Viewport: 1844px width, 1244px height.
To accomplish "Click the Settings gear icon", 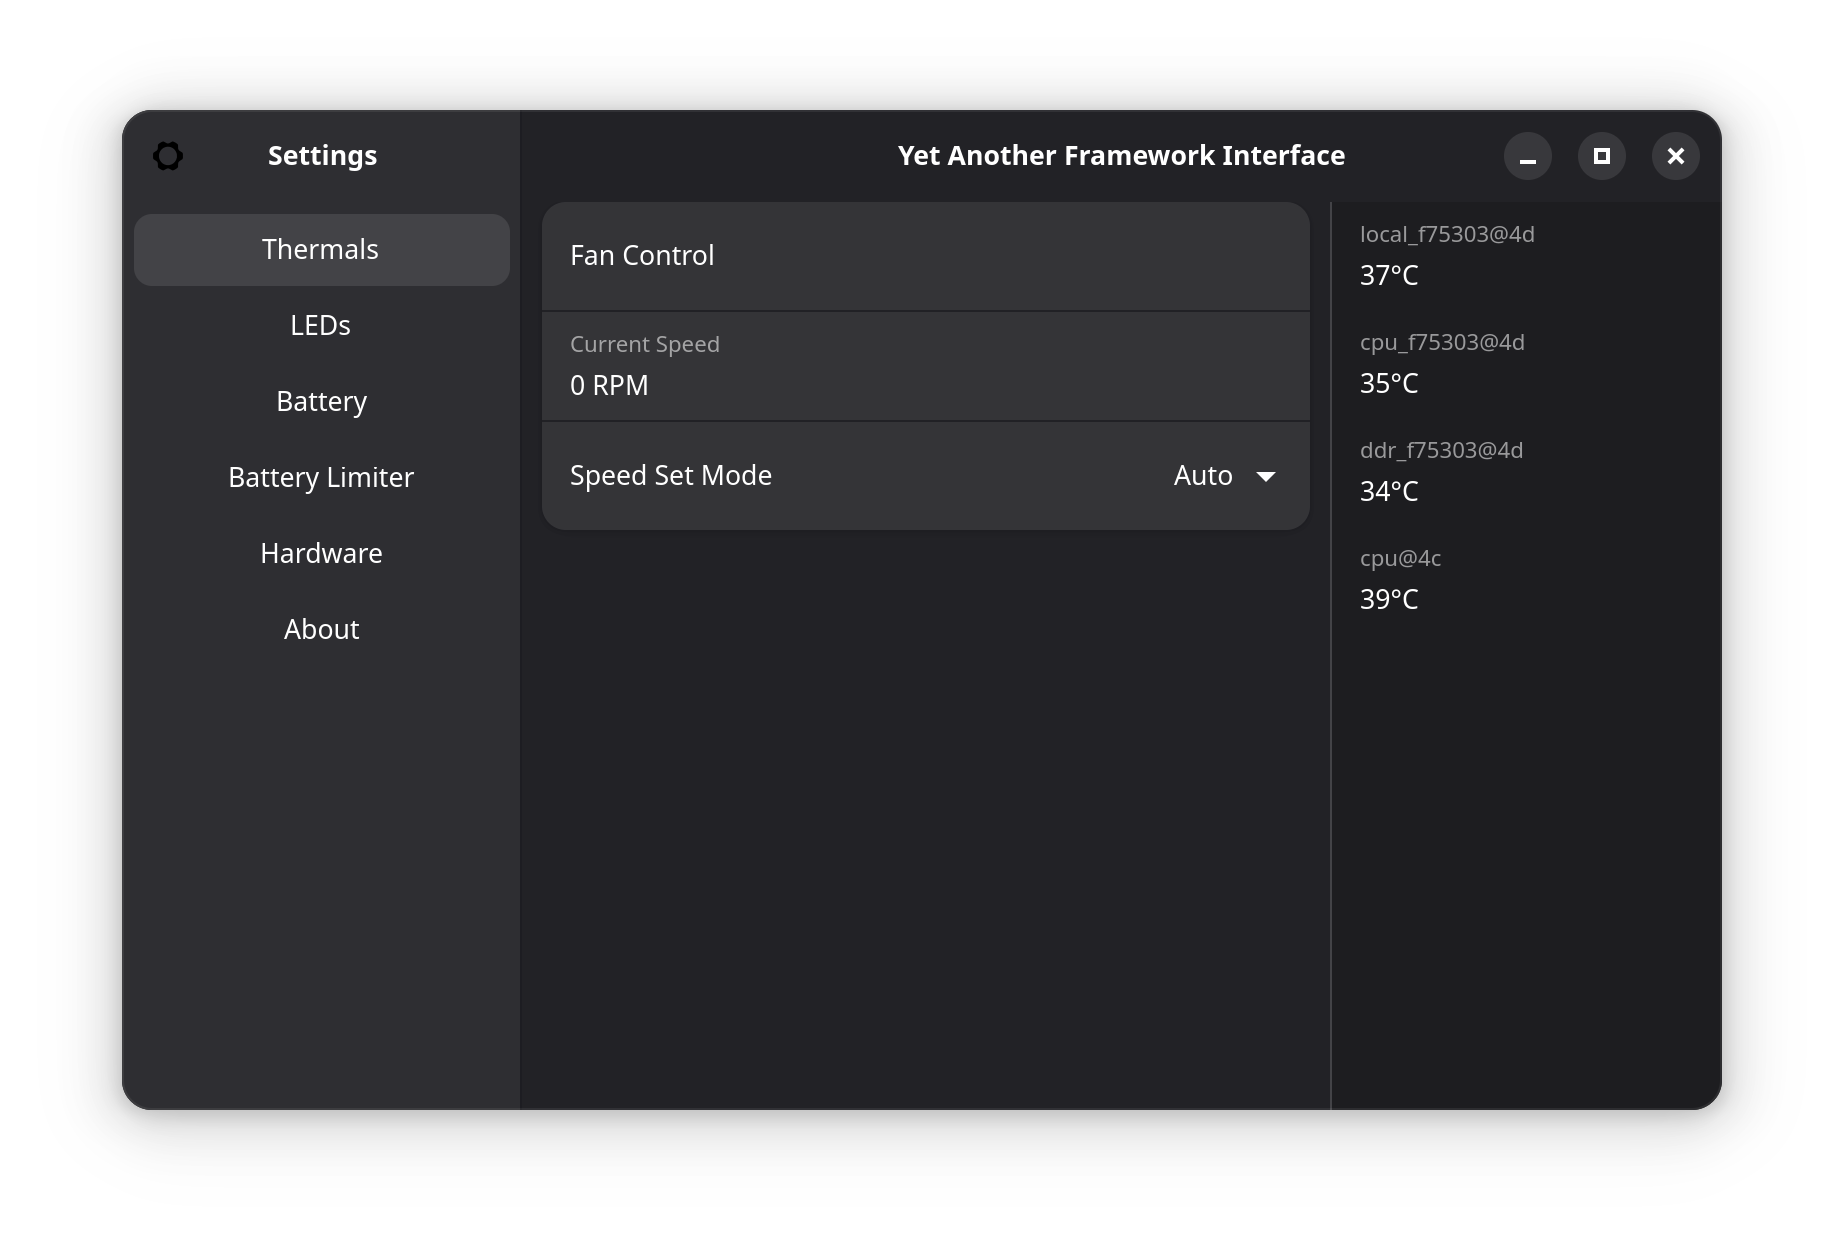I will (168, 156).
